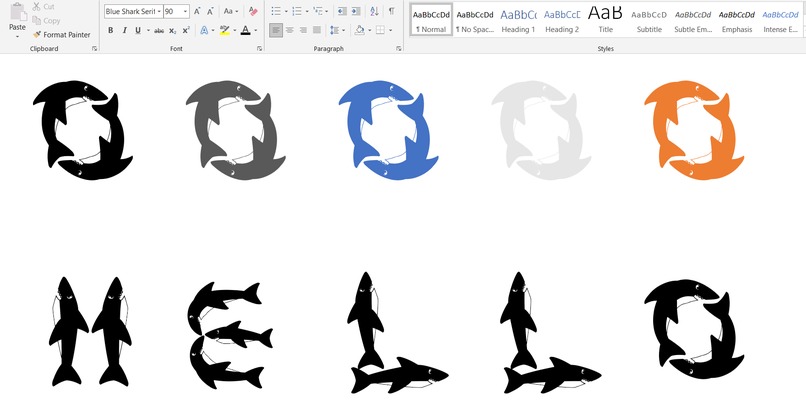Viewport: 806px width, 404px height.
Task: Apply the Intense Emphasis style
Action: pyautogui.click(x=780, y=19)
